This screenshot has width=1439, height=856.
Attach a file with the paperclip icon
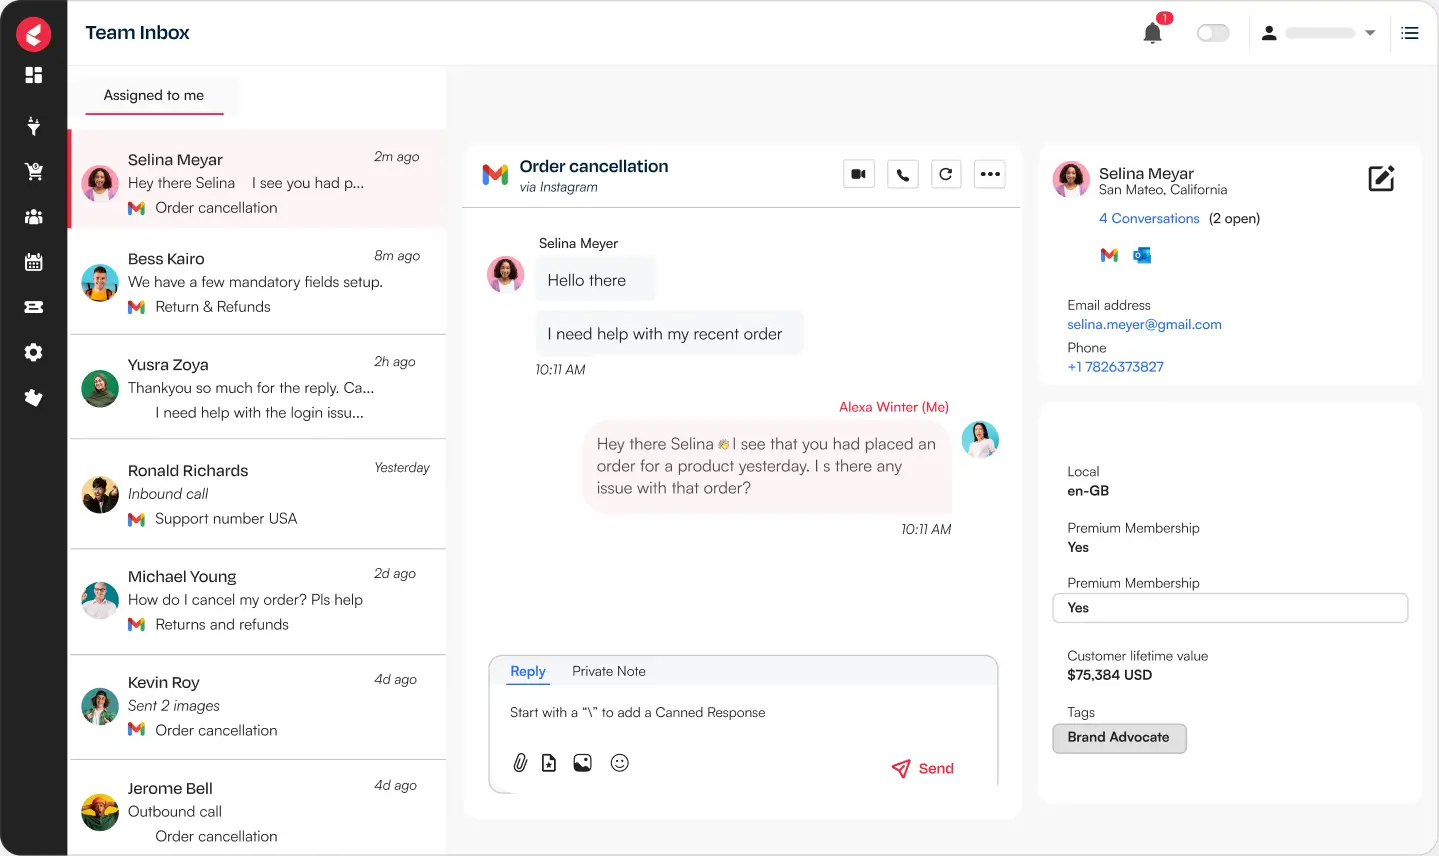click(520, 763)
